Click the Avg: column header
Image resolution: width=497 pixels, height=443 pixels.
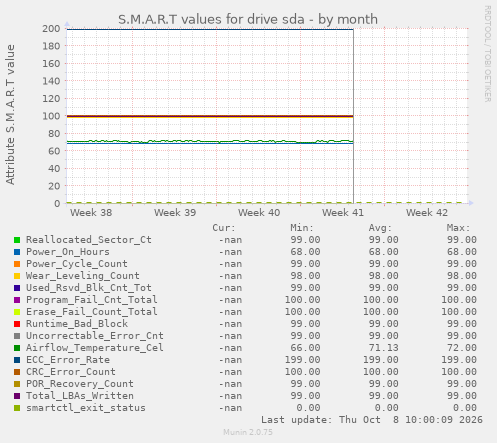(380, 228)
